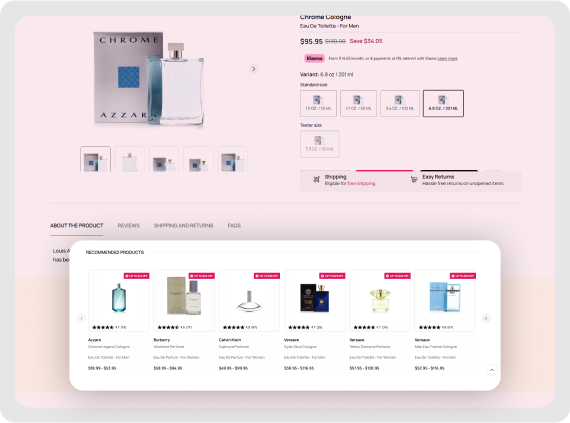Open the About the Product tab
Viewport: 570px width, 423px height.
coord(77,226)
